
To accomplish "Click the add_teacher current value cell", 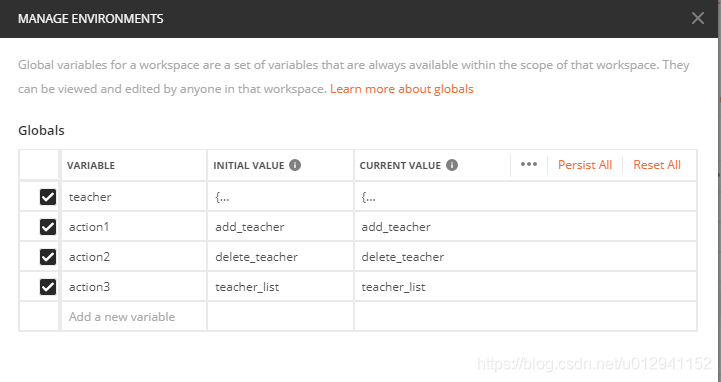I will point(525,227).
